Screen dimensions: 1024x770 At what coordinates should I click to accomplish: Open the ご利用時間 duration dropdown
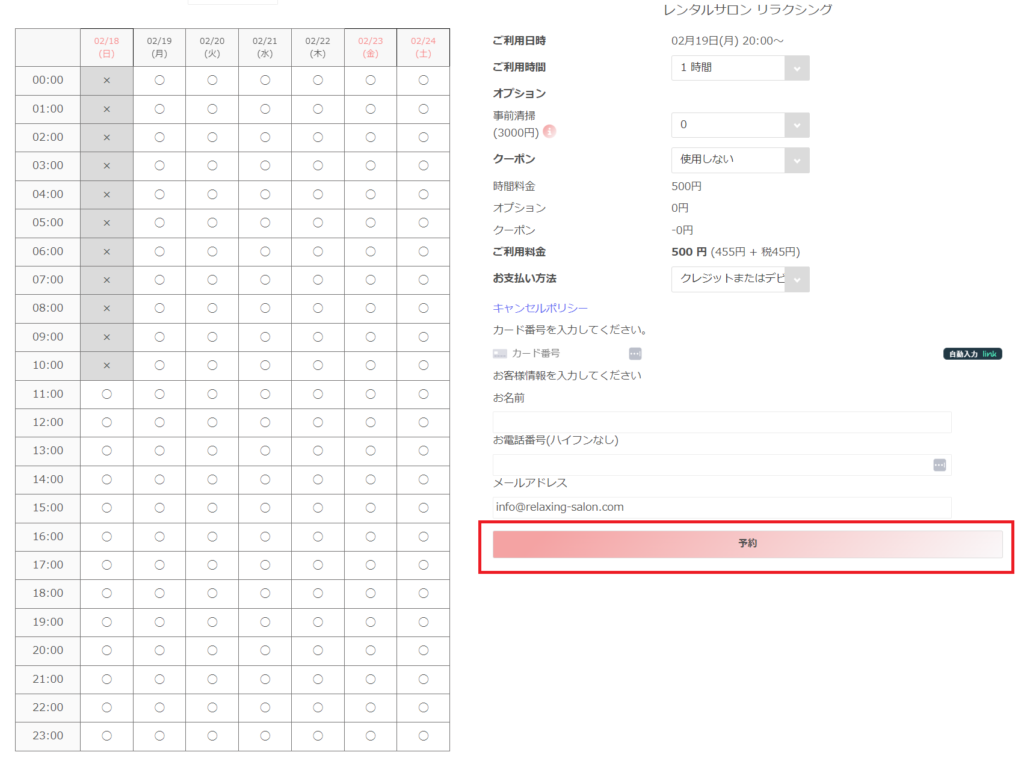[740, 68]
